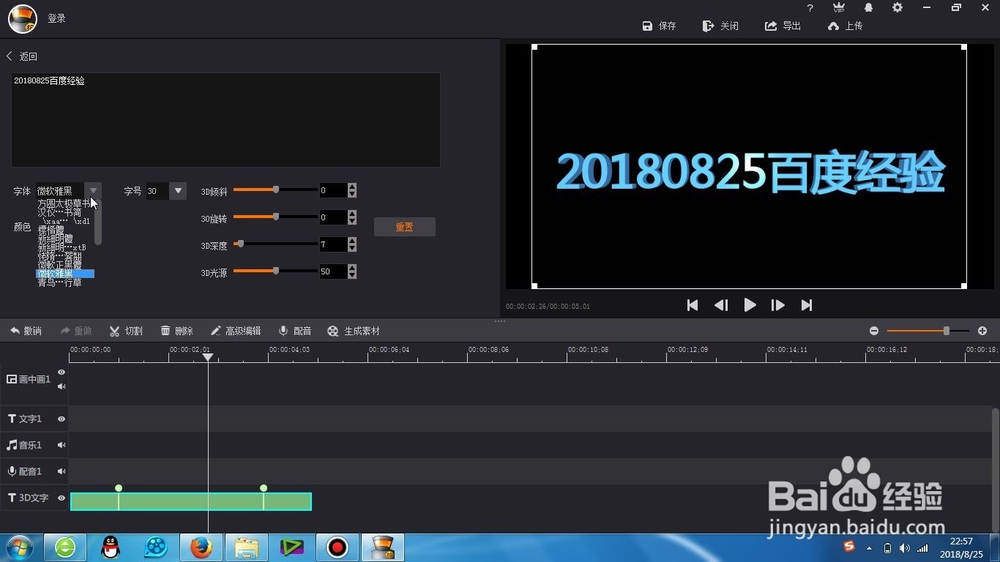Image resolution: width=1000 pixels, height=562 pixels.
Task: Mute the 配音1 track
Action: click(x=61, y=471)
